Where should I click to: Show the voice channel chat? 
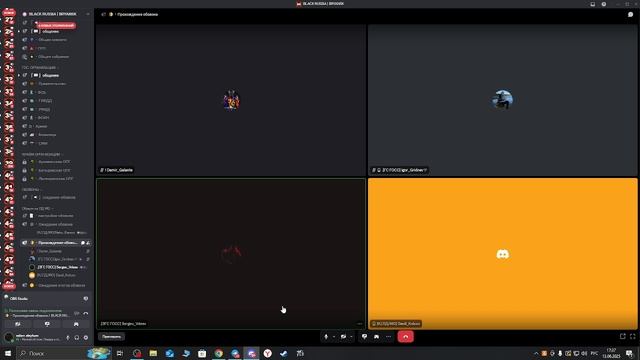coord(630,14)
